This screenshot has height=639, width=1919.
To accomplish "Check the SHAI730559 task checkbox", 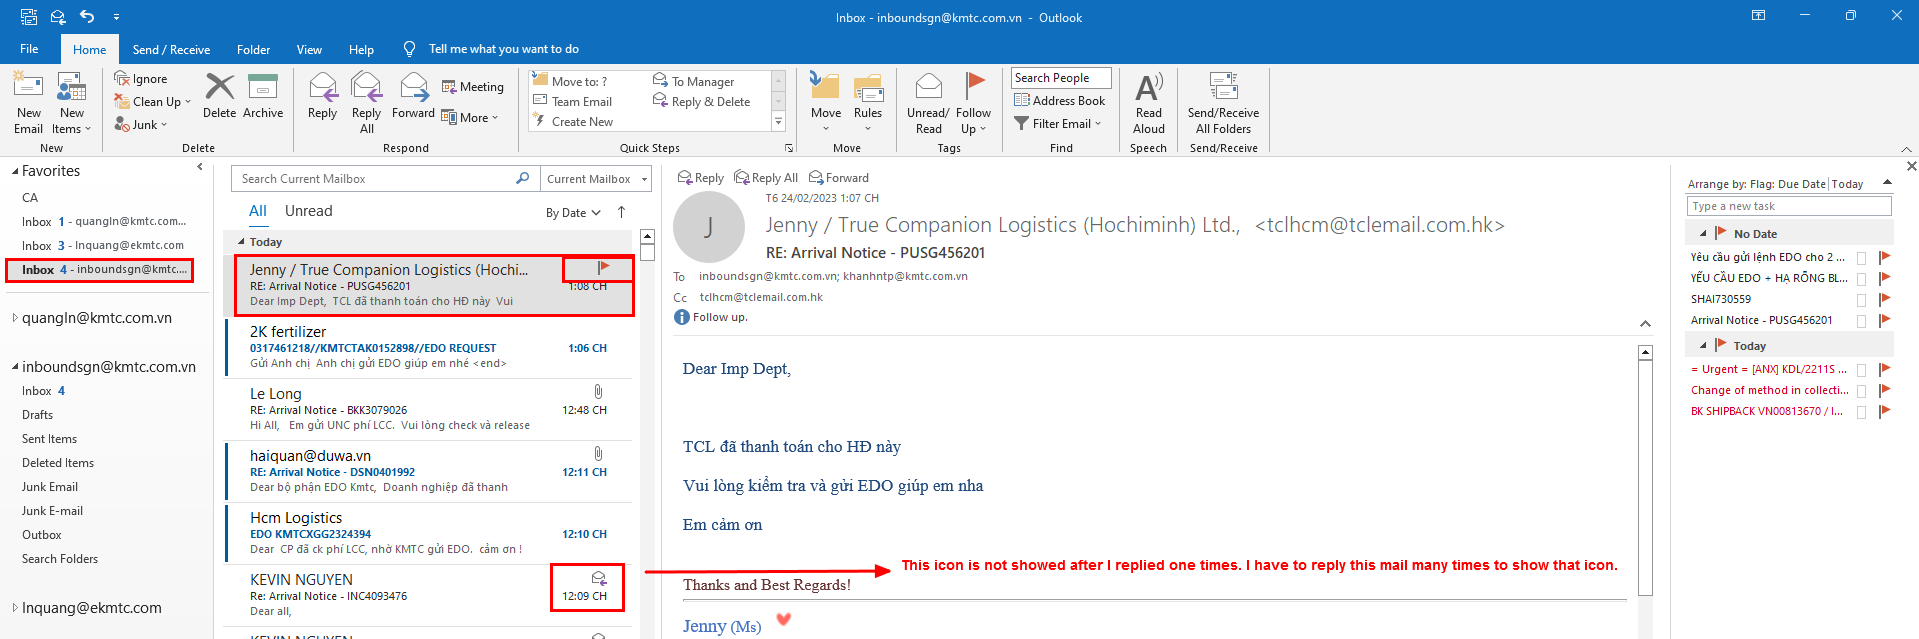I will pyautogui.click(x=1861, y=300).
